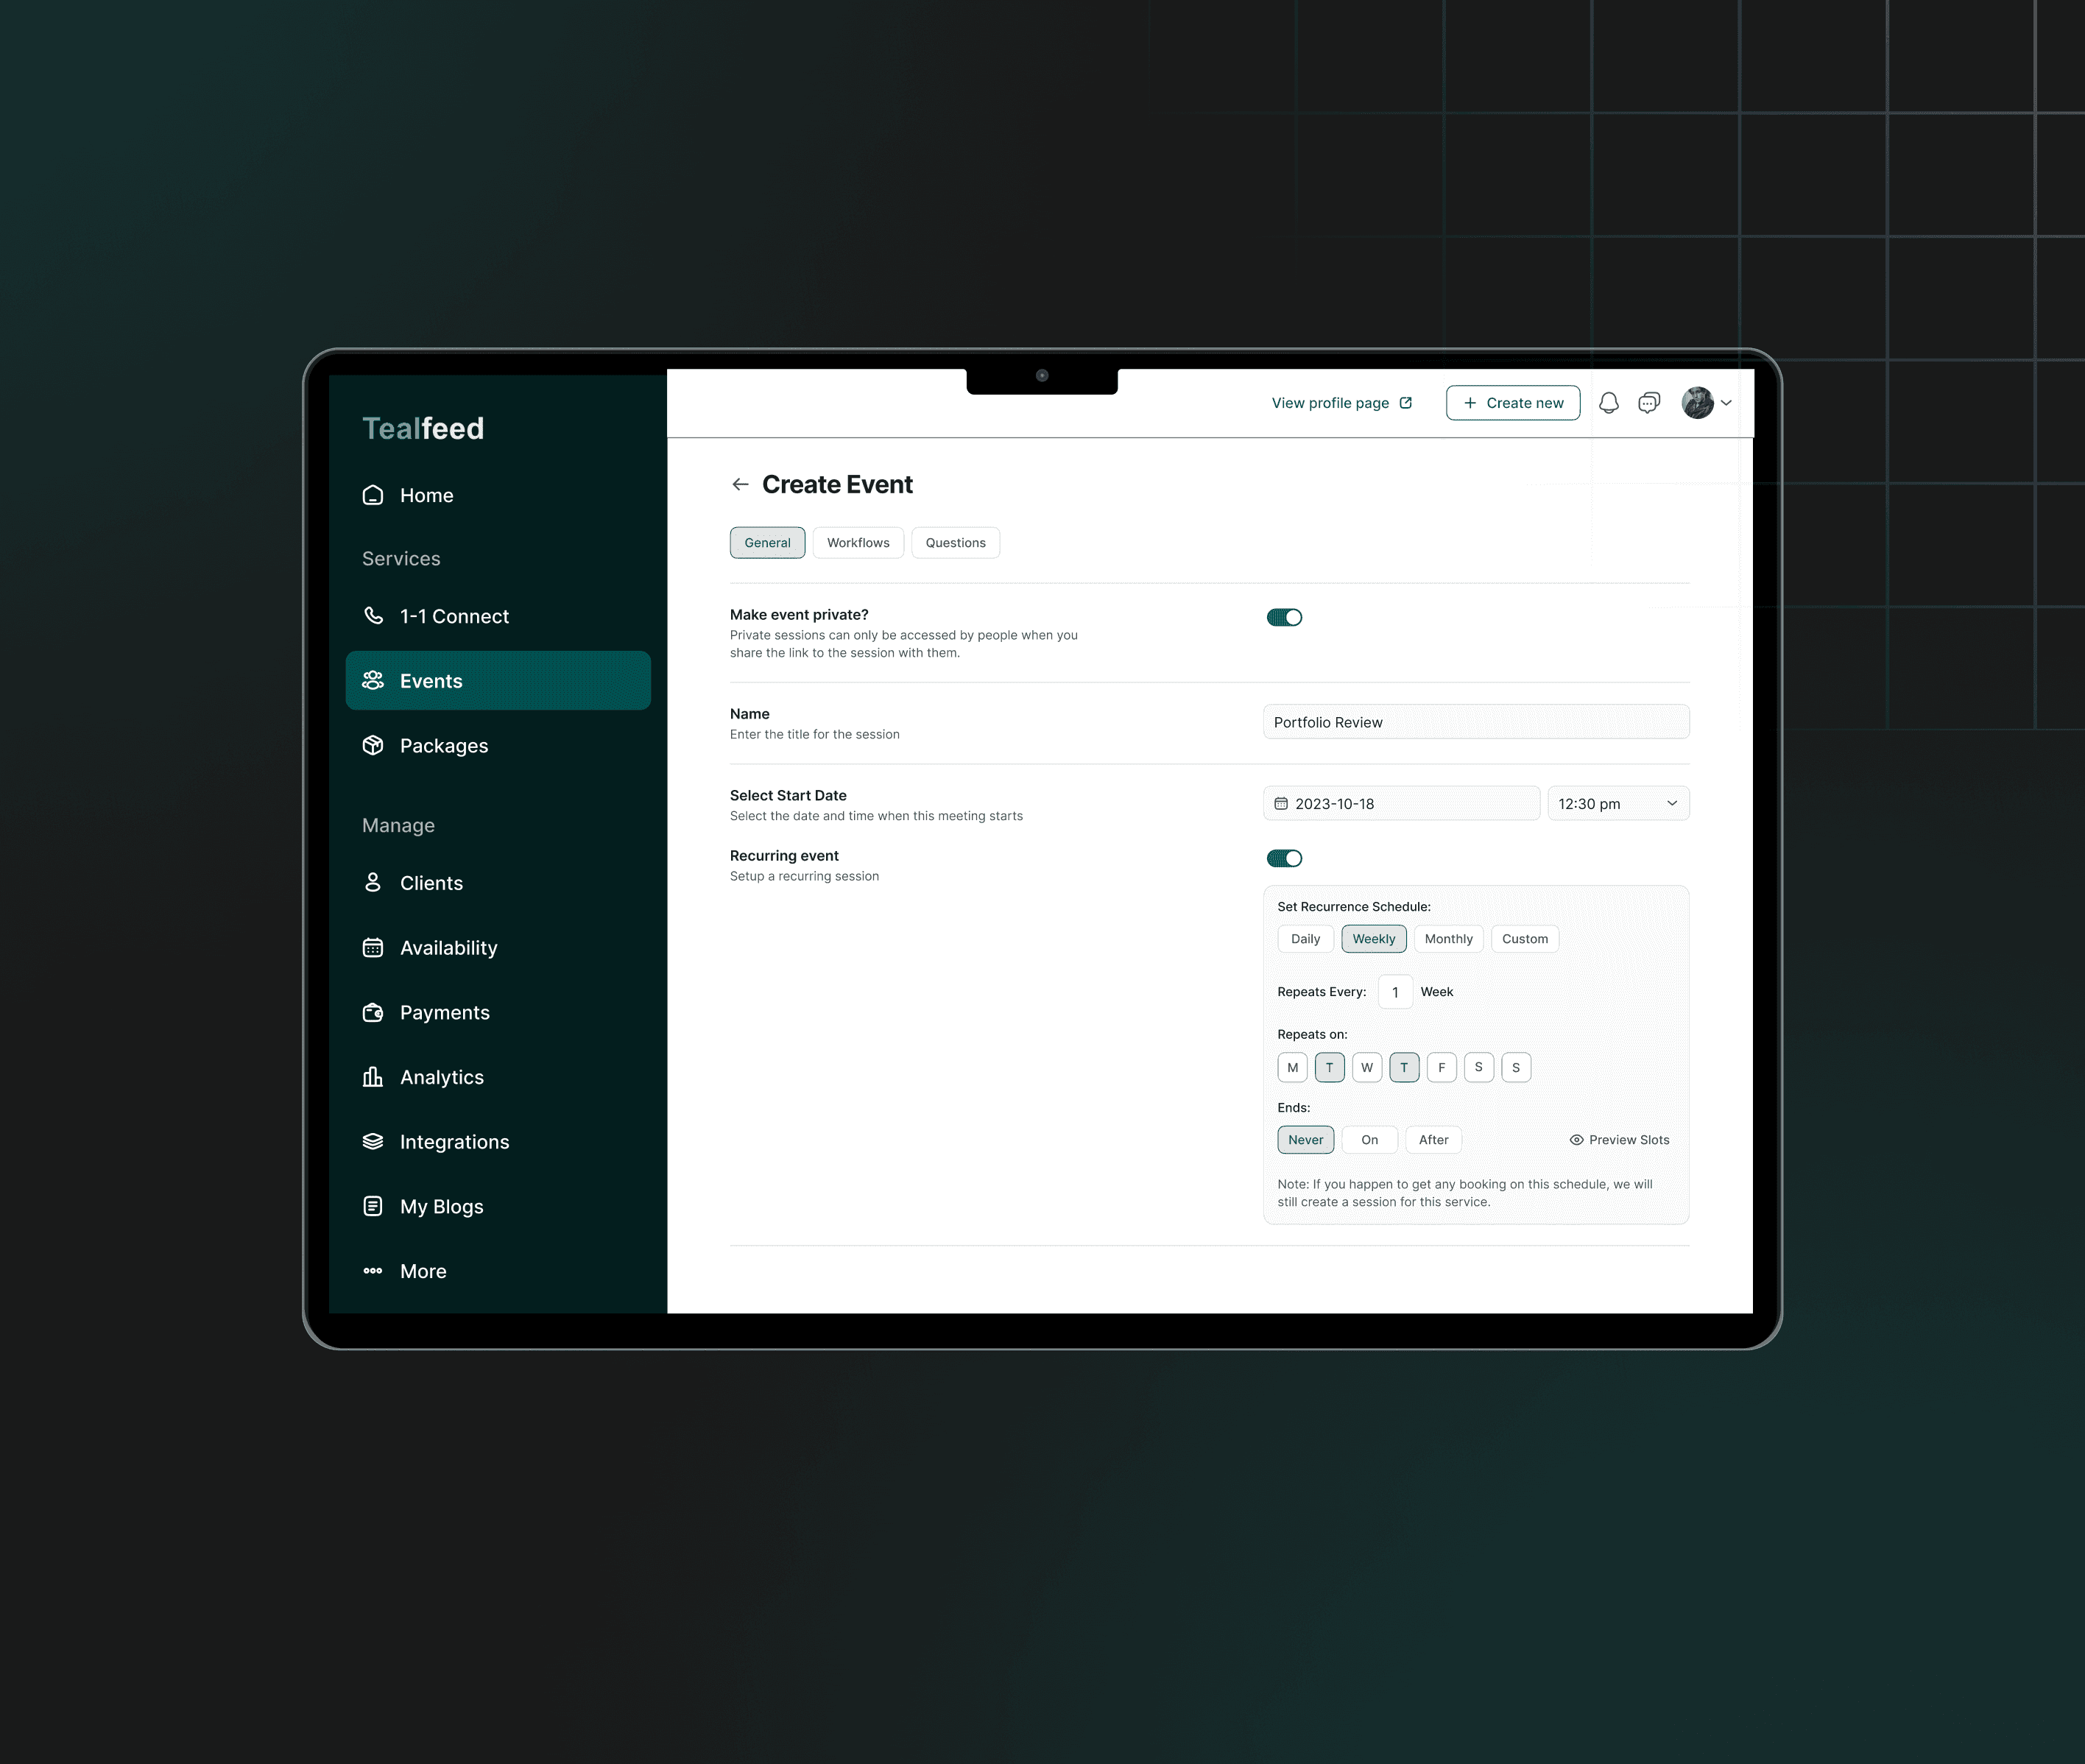Click the back arrow beside Create Event
Image resolution: width=2085 pixels, height=1764 pixels.
(740, 485)
